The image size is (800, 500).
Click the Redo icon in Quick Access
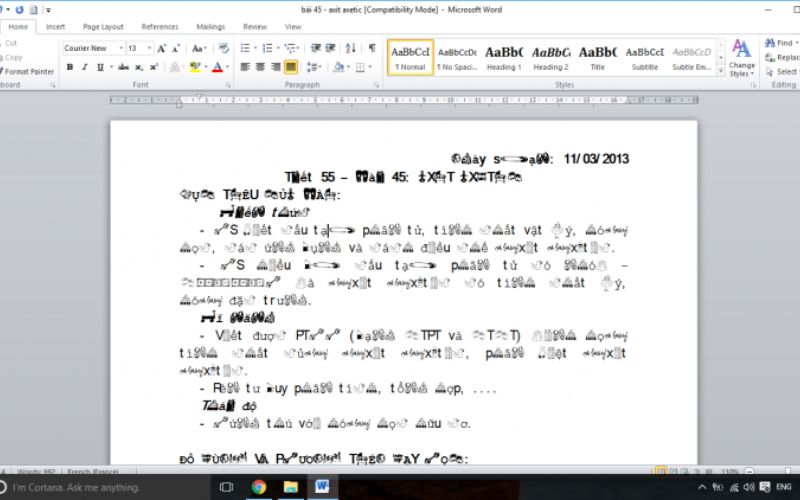tap(19, 10)
